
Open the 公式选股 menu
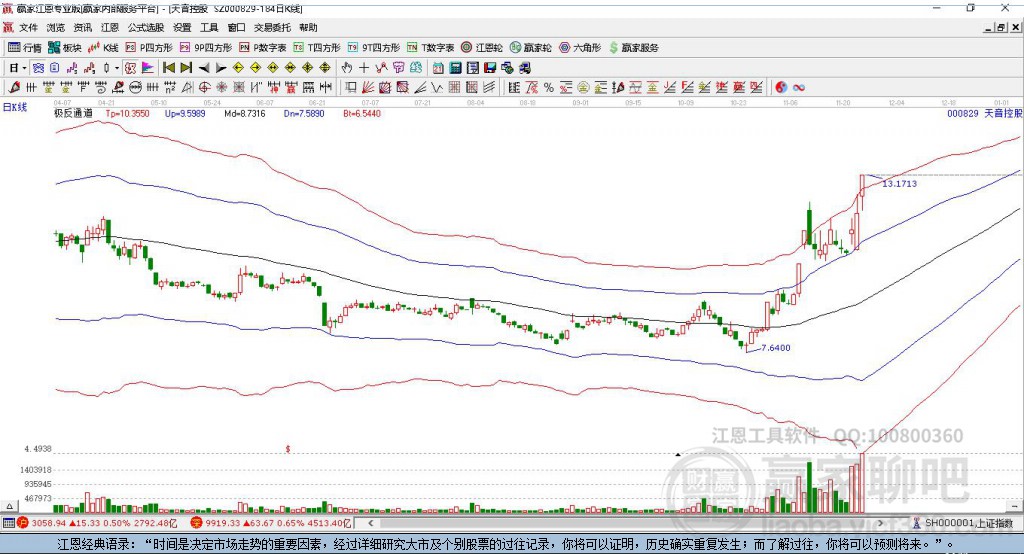tap(146, 27)
